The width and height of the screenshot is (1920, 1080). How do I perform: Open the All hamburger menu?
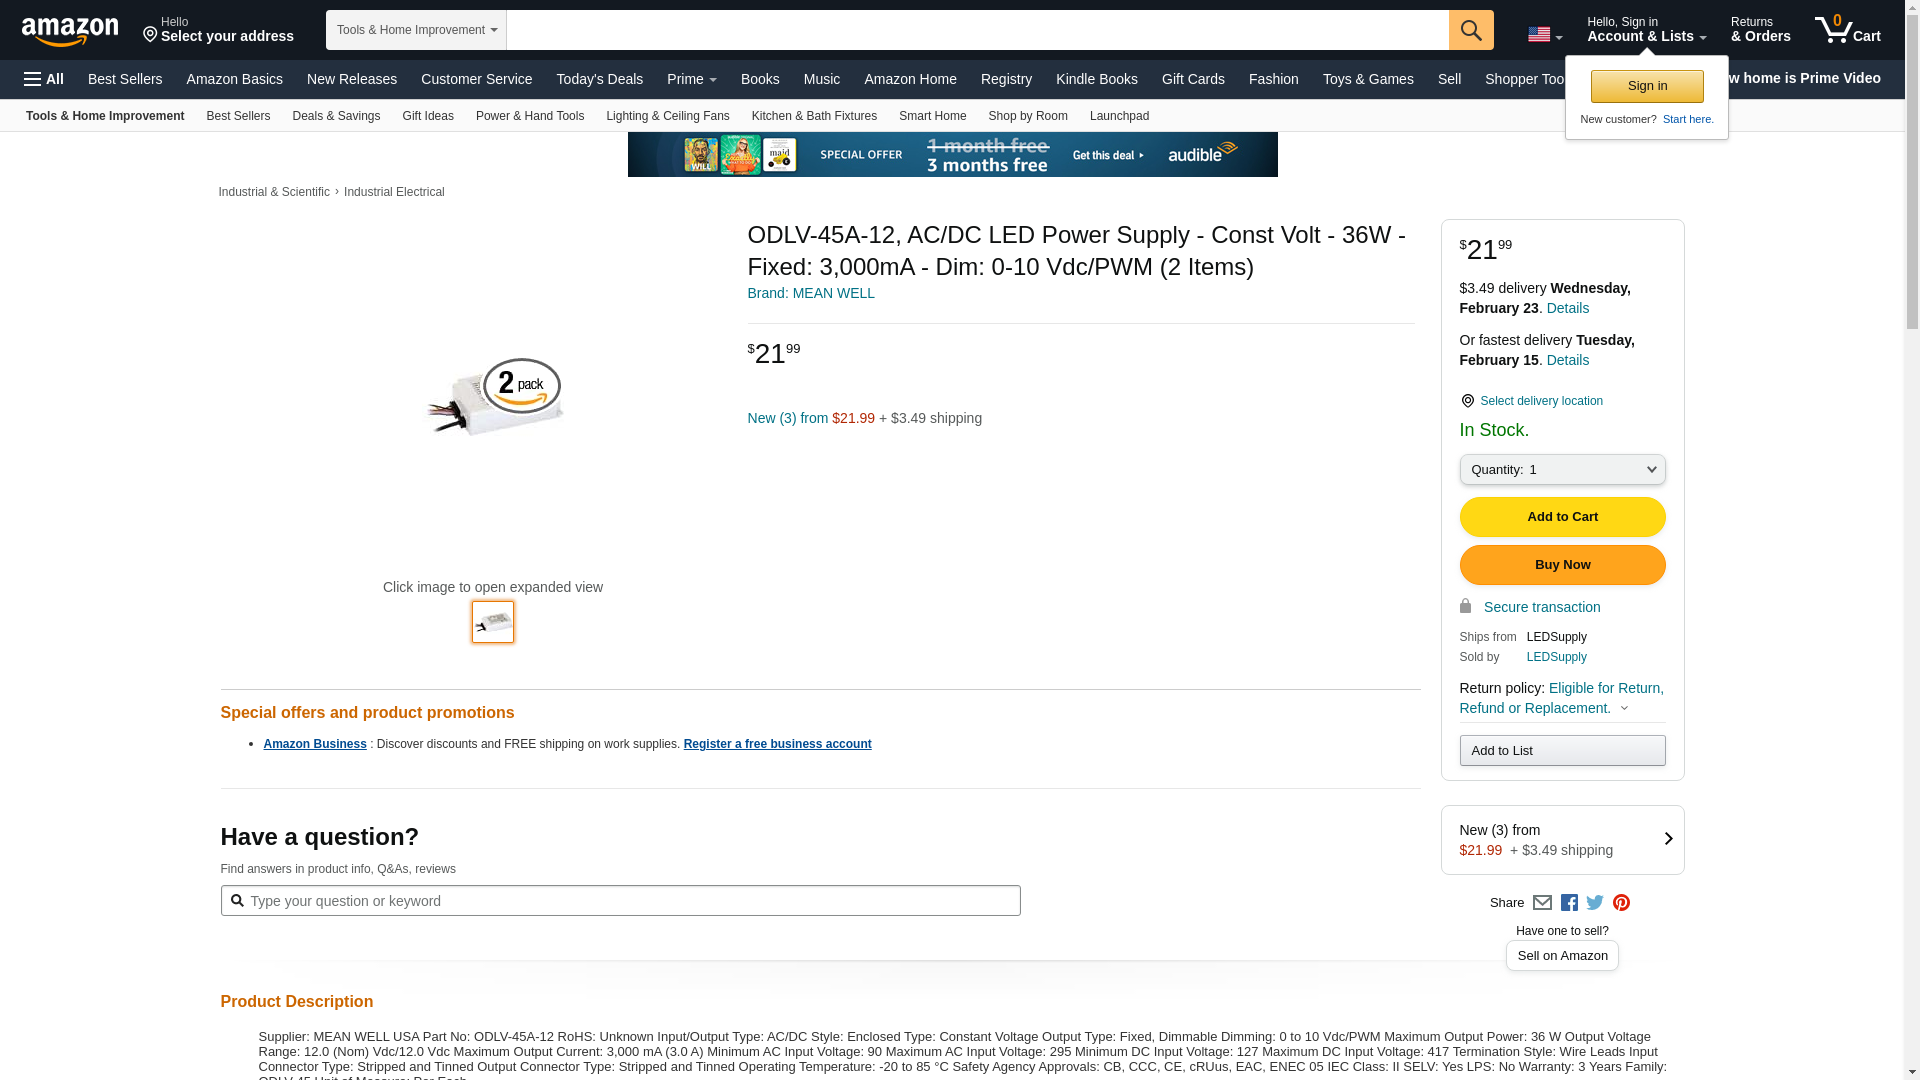(x=44, y=79)
